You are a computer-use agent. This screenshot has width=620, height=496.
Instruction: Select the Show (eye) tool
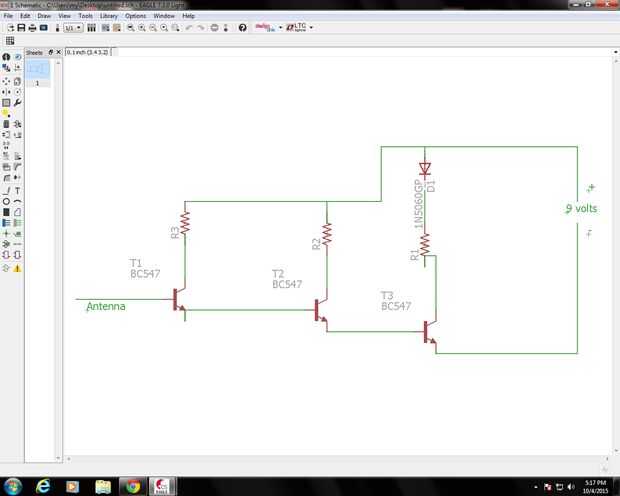(17, 57)
